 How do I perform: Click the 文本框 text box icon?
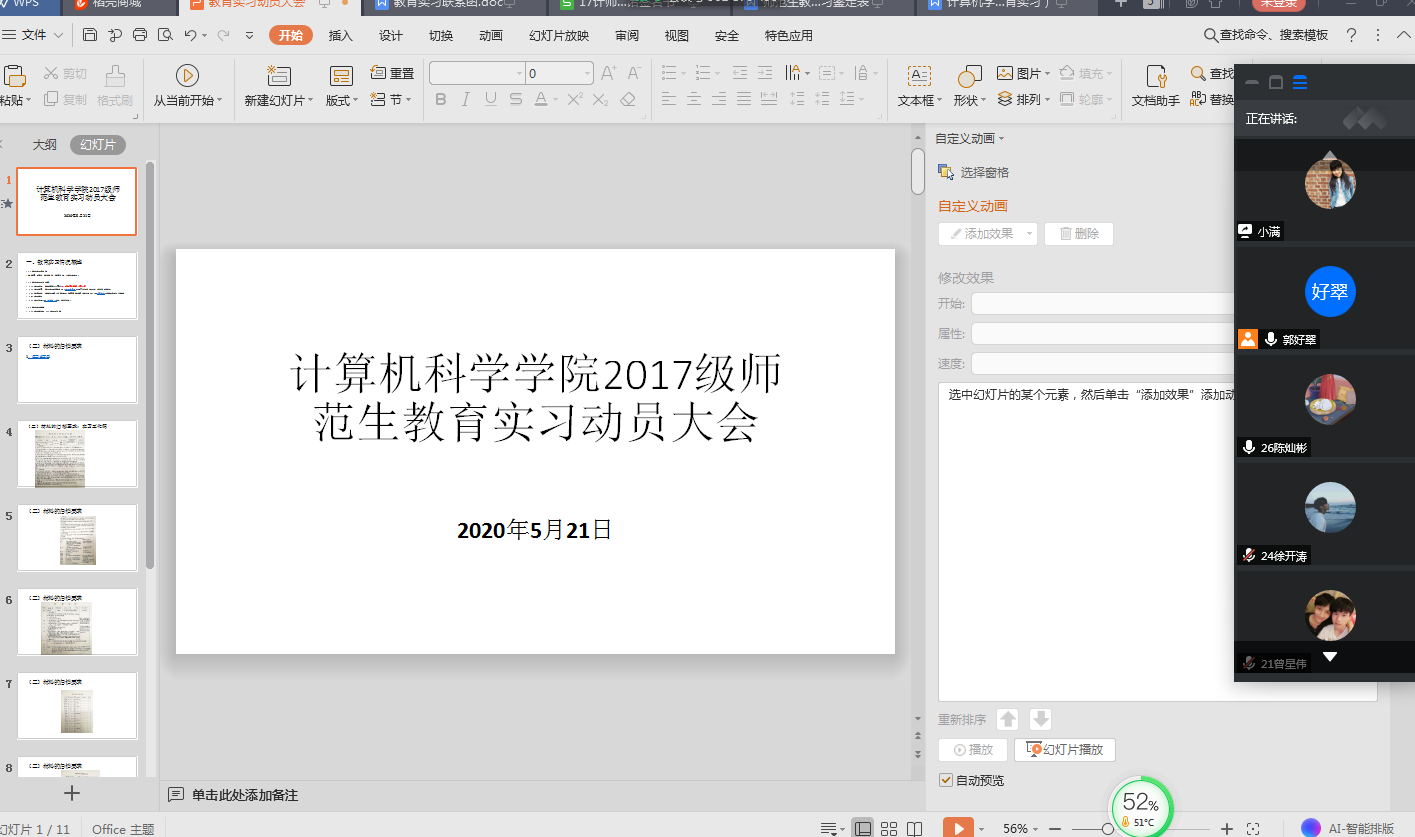coord(918,77)
